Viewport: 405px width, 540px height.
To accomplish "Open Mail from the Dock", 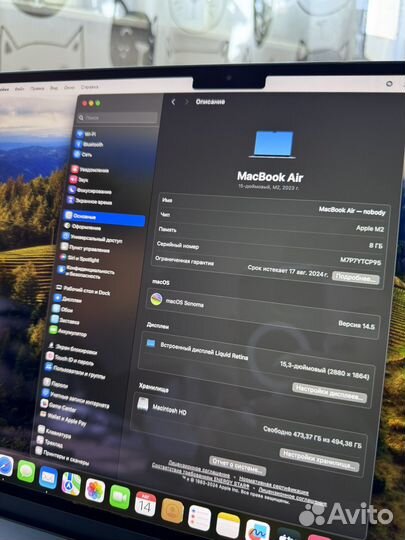I will (48, 478).
